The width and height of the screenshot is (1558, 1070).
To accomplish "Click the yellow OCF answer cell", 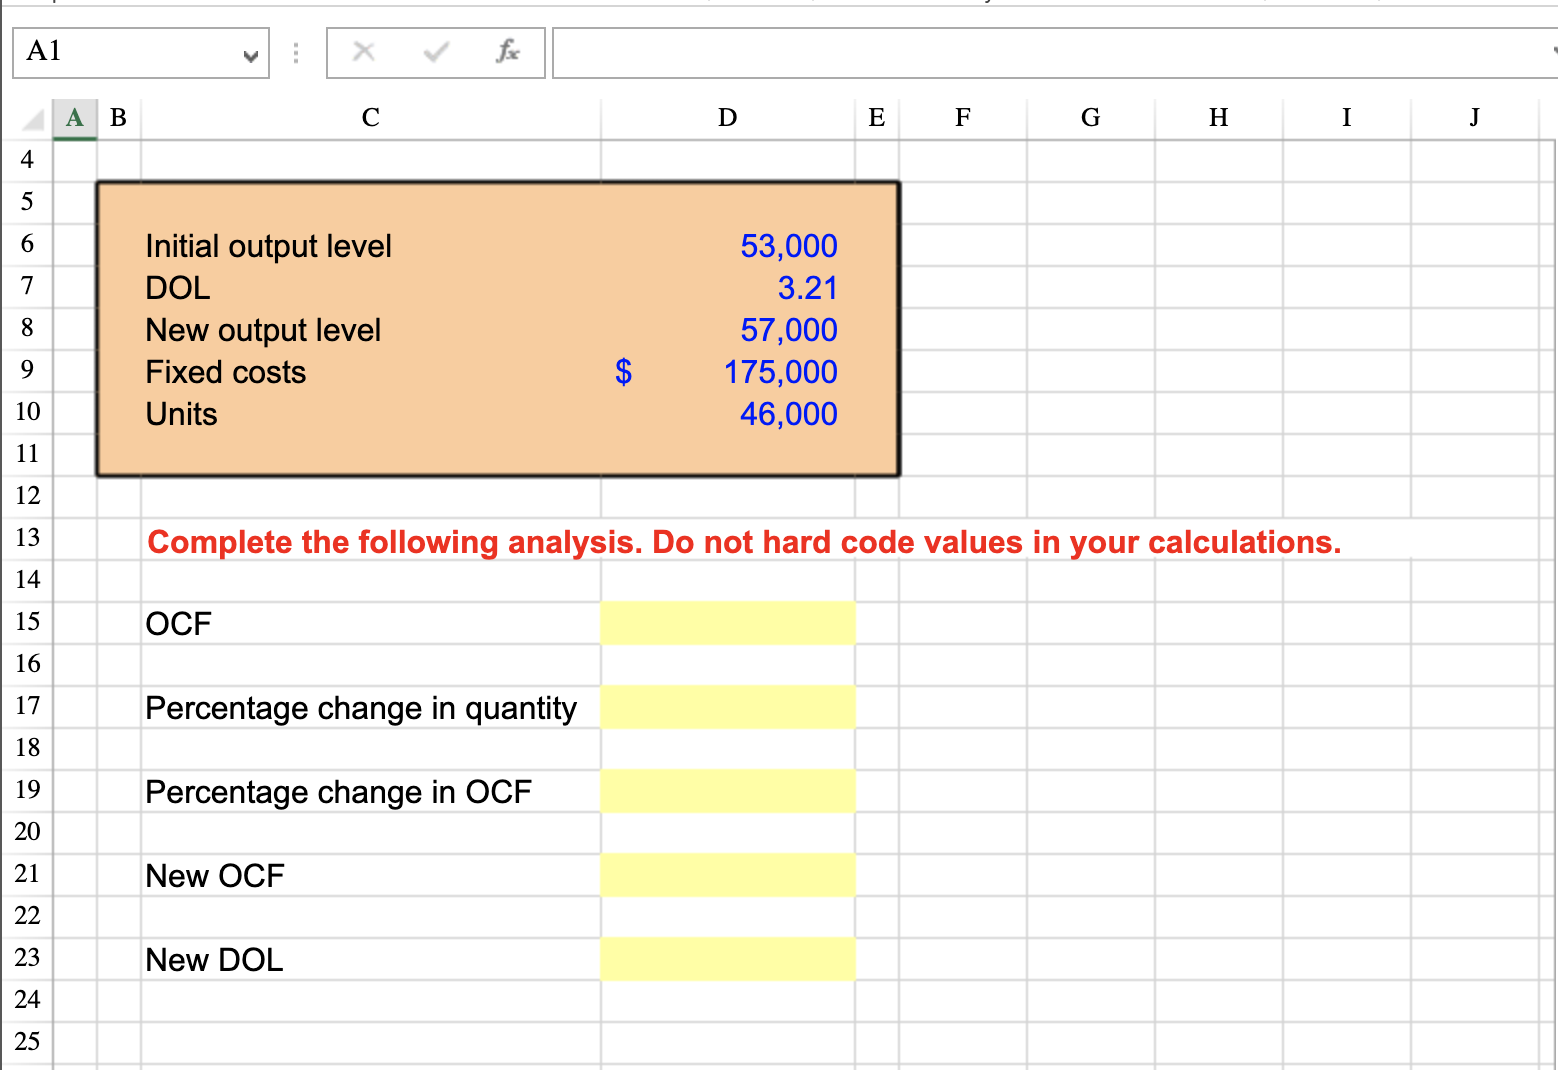I will click(727, 621).
